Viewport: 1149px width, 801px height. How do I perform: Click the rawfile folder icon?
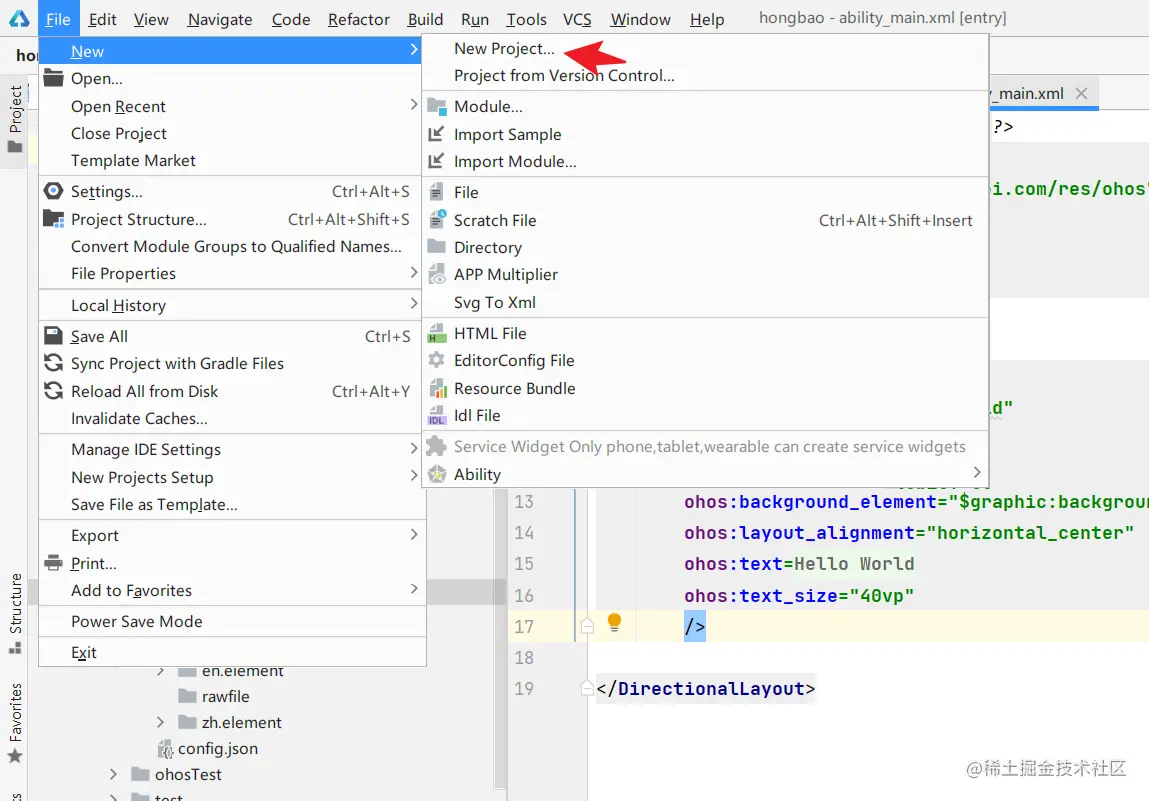pyautogui.click(x=188, y=695)
